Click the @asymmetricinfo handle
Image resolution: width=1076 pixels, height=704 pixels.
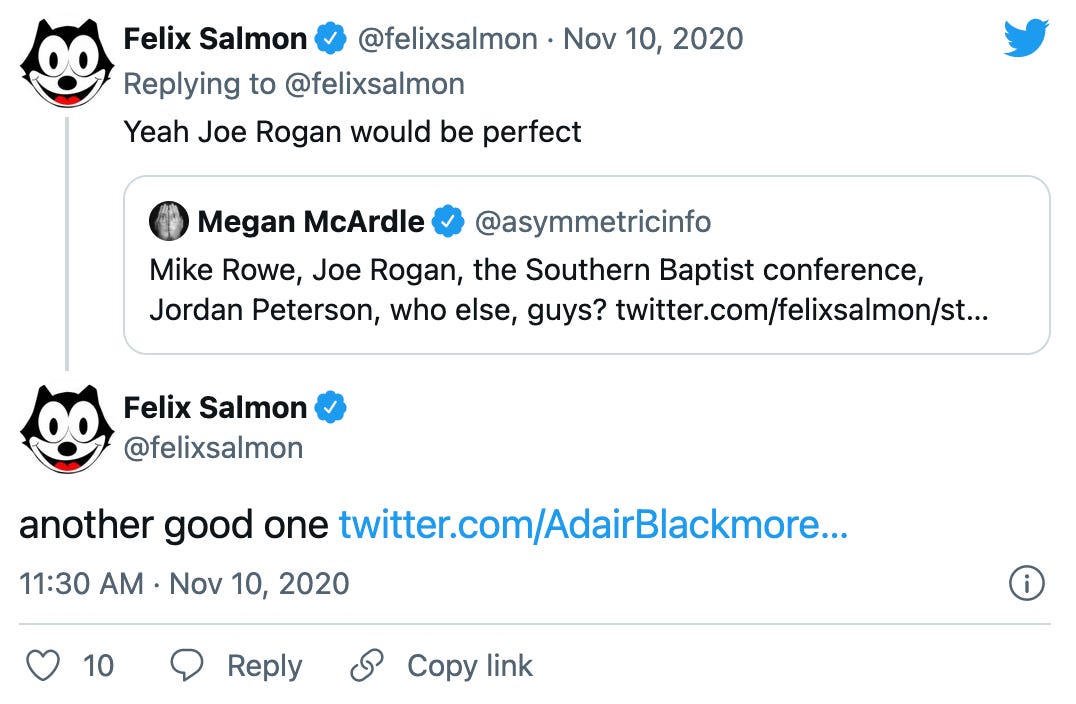[x=592, y=221]
